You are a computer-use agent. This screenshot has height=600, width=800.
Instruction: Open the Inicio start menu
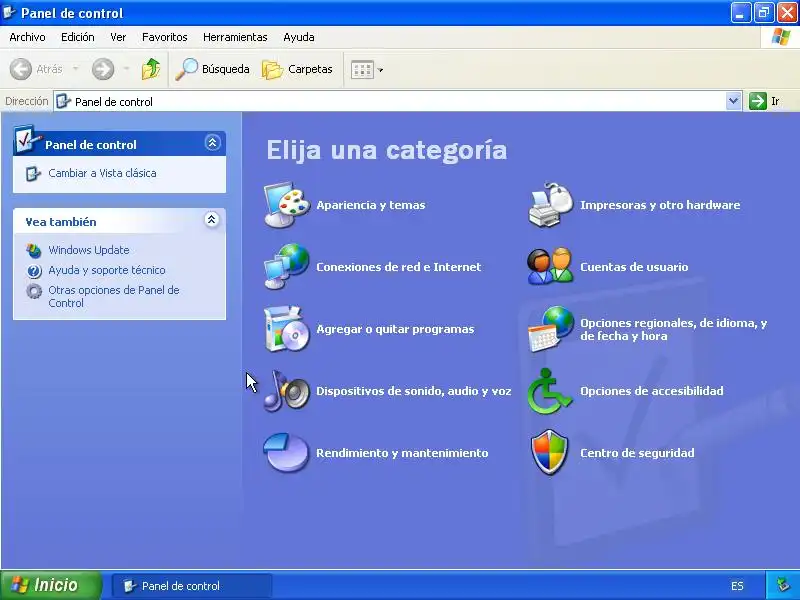tap(51, 585)
